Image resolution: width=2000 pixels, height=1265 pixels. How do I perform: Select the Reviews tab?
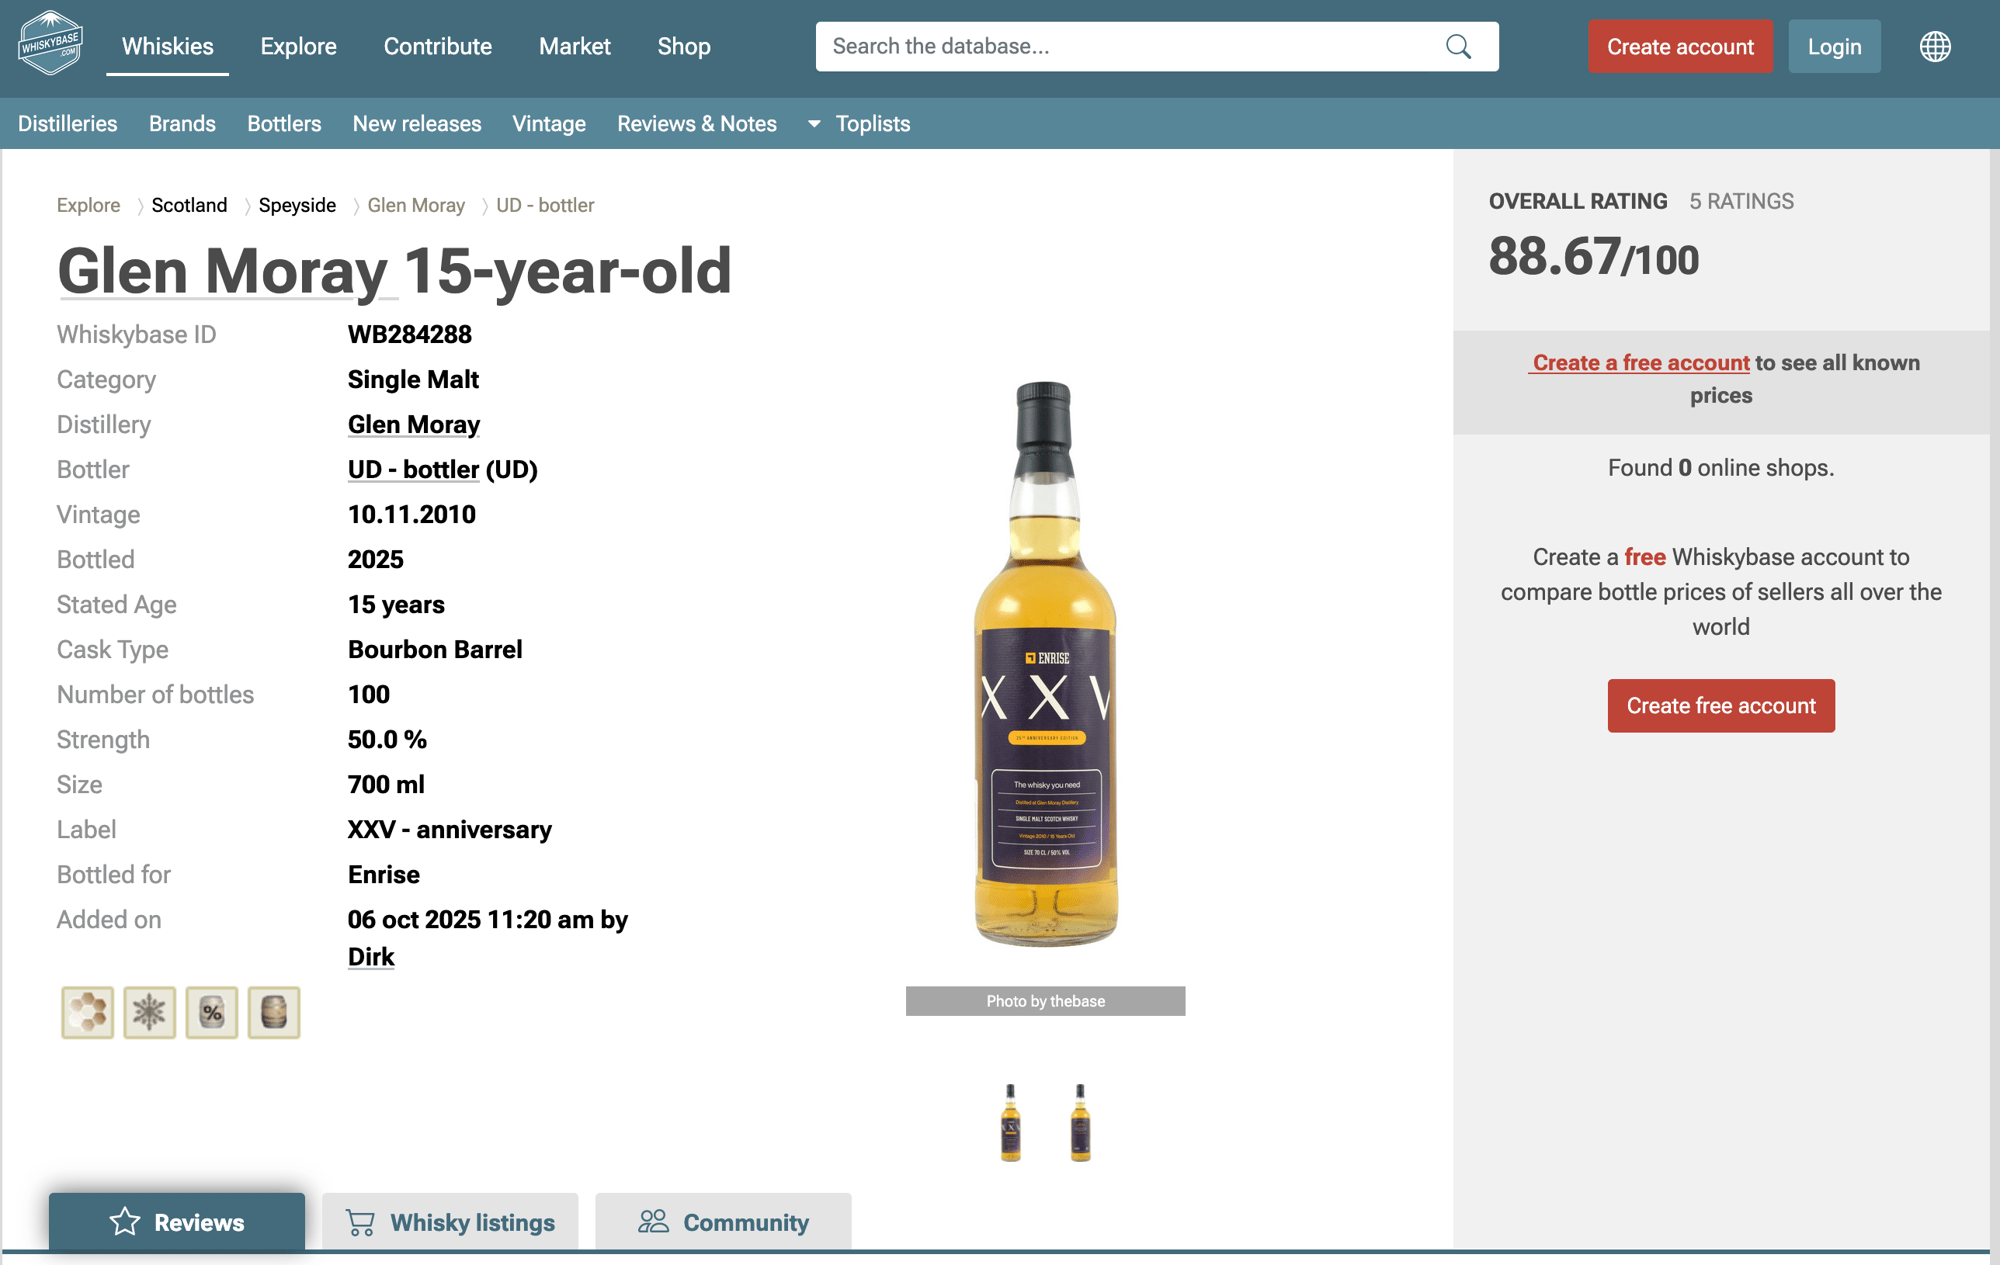pos(177,1221)
